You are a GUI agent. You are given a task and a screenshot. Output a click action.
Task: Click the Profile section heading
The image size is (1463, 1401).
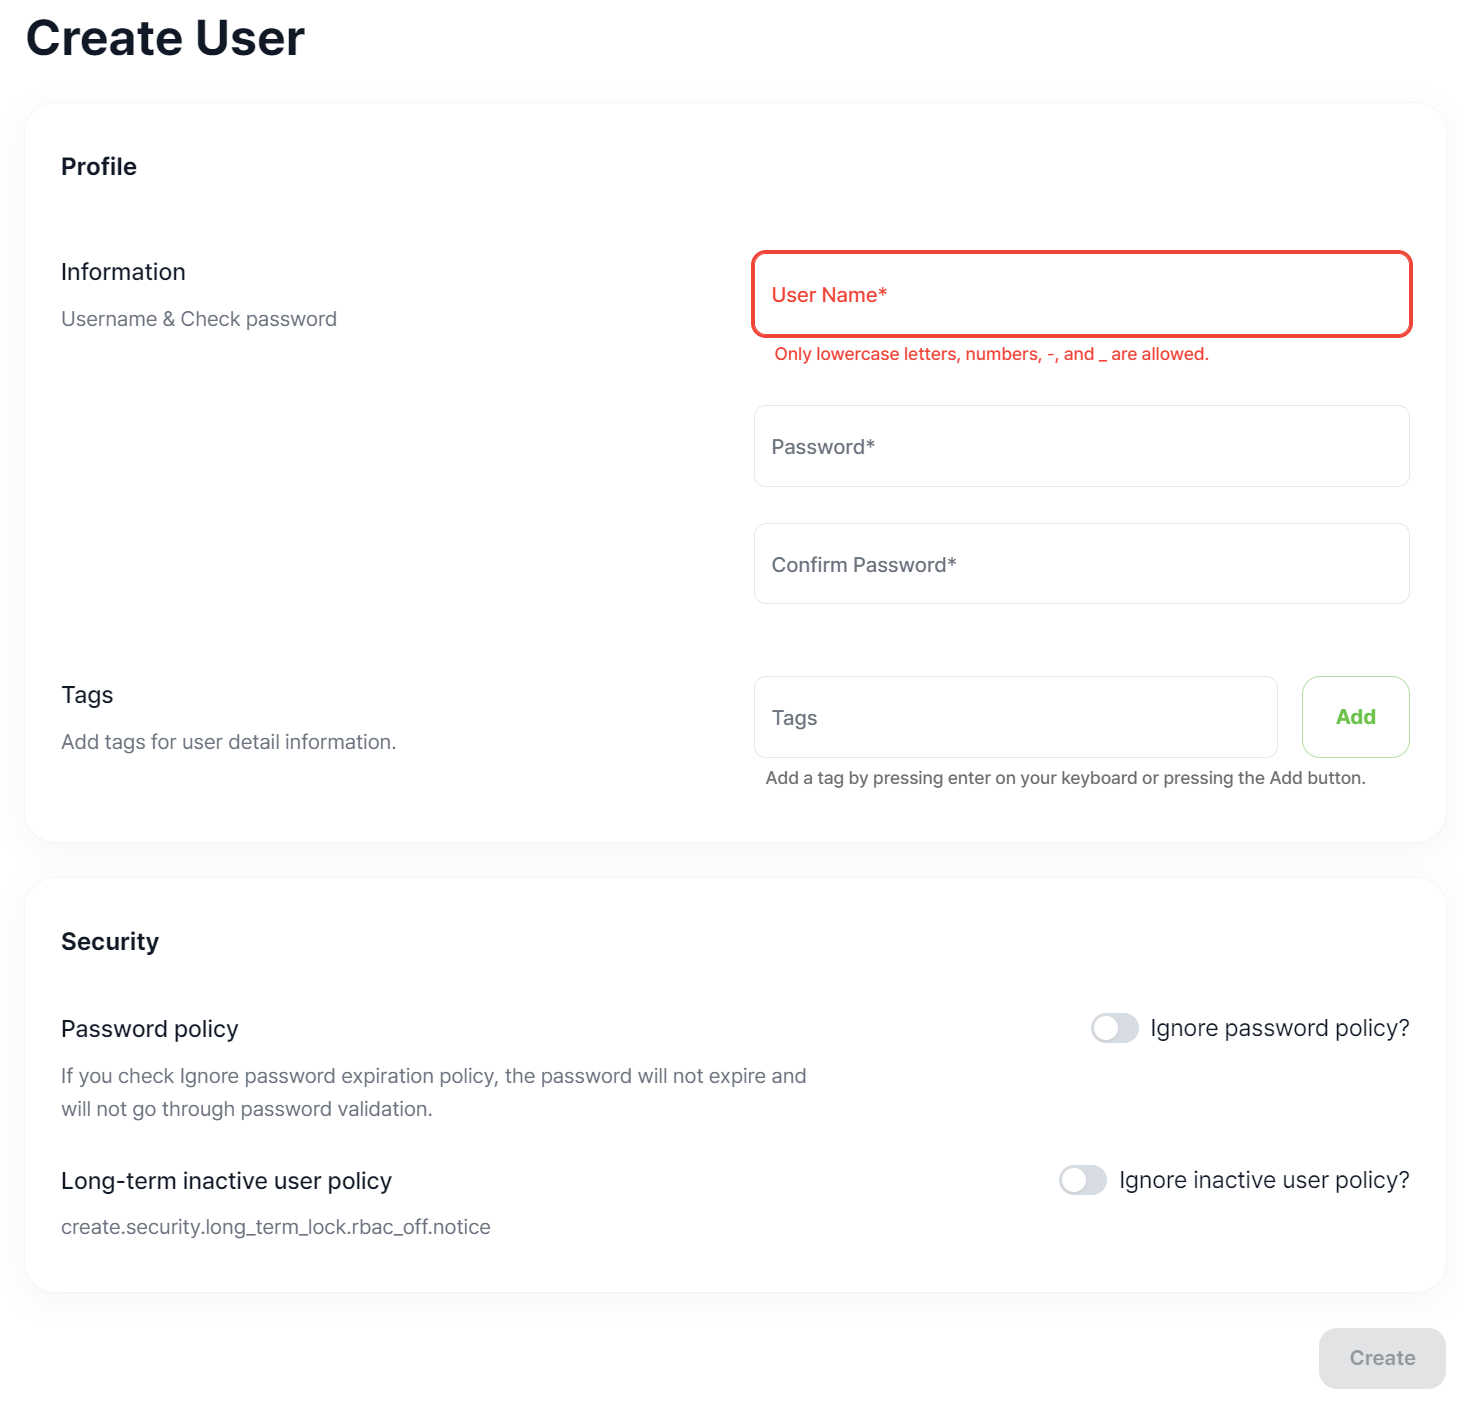click(99, 166)
